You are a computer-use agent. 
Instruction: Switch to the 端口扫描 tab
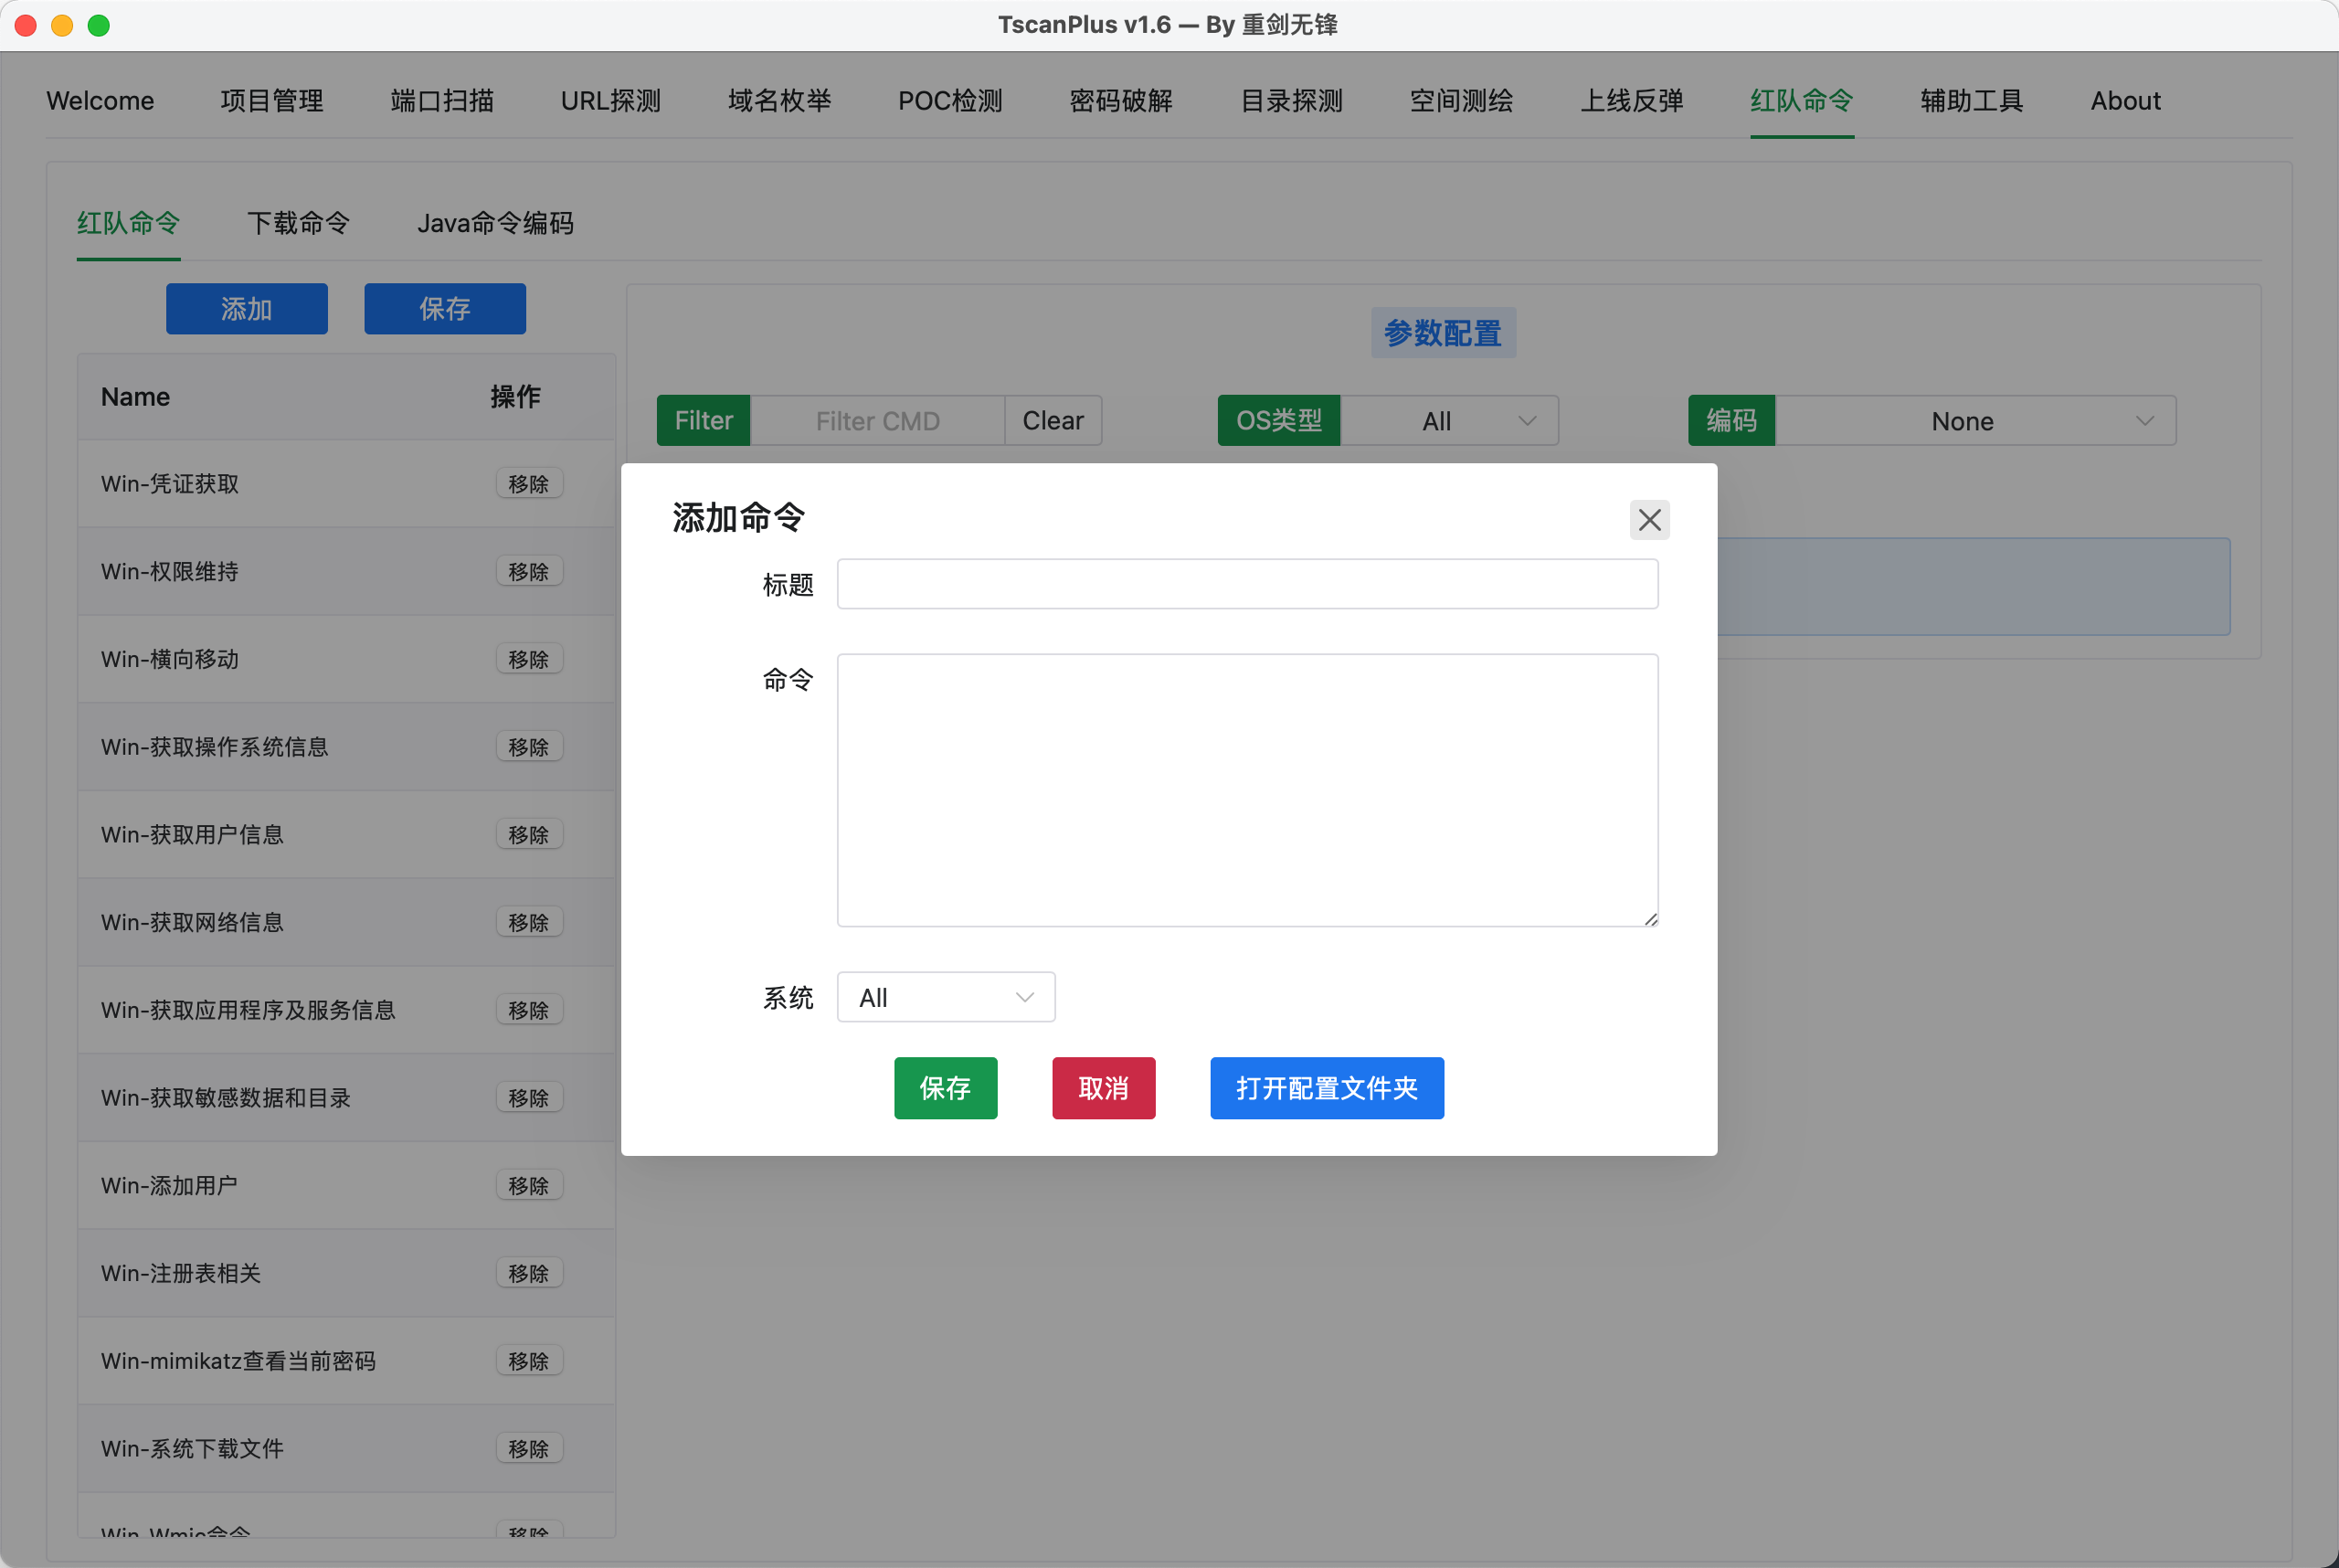click(x=442, y=101)
